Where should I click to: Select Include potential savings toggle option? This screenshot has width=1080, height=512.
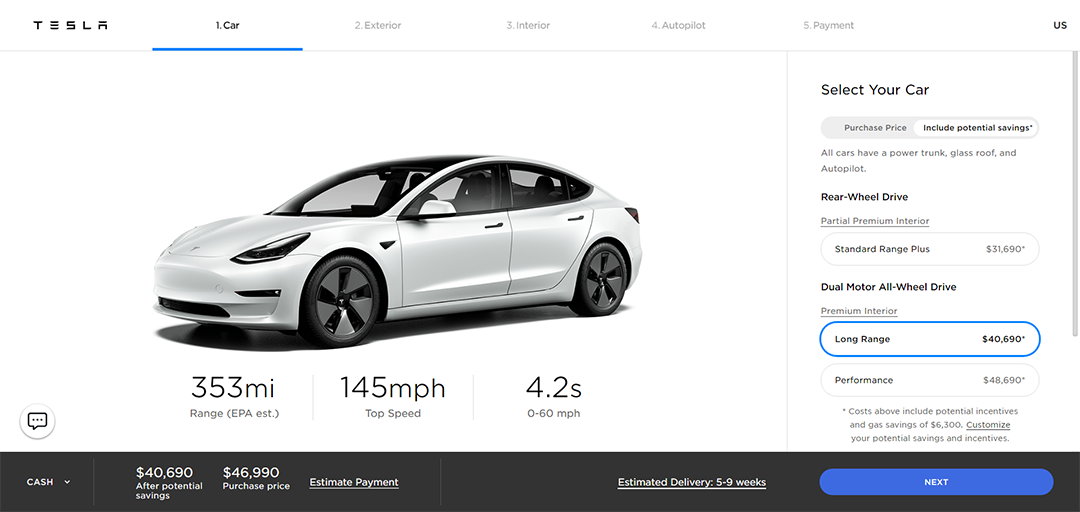977,128
